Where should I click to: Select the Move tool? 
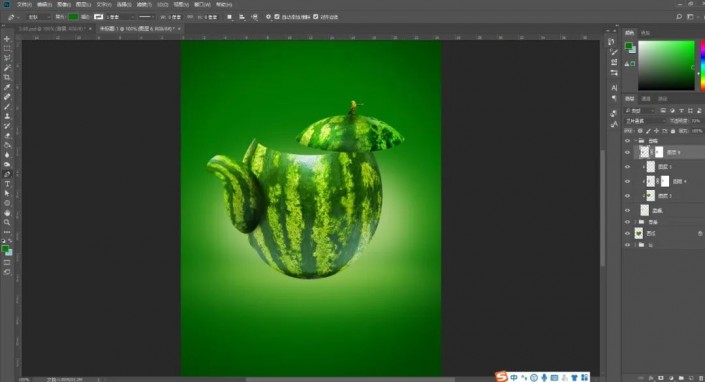point(7,39)
